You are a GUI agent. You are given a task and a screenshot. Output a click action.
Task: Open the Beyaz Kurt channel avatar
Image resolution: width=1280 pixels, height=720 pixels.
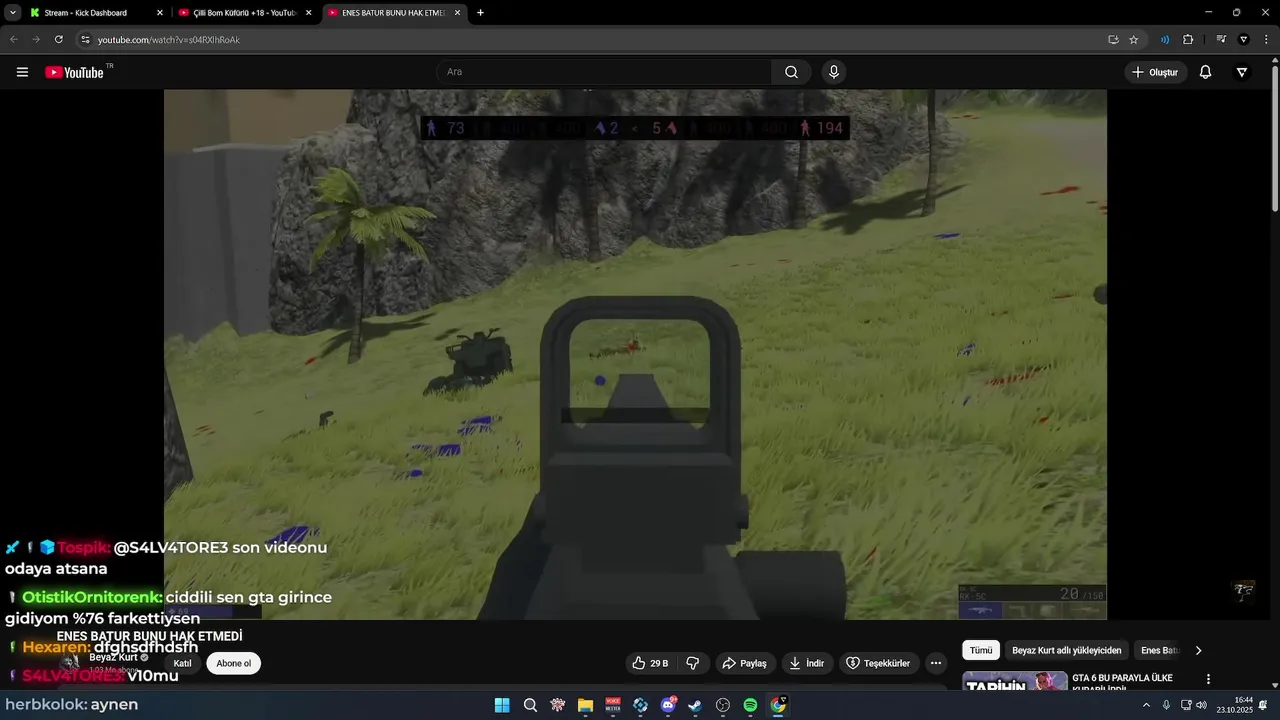pos(70,662)
